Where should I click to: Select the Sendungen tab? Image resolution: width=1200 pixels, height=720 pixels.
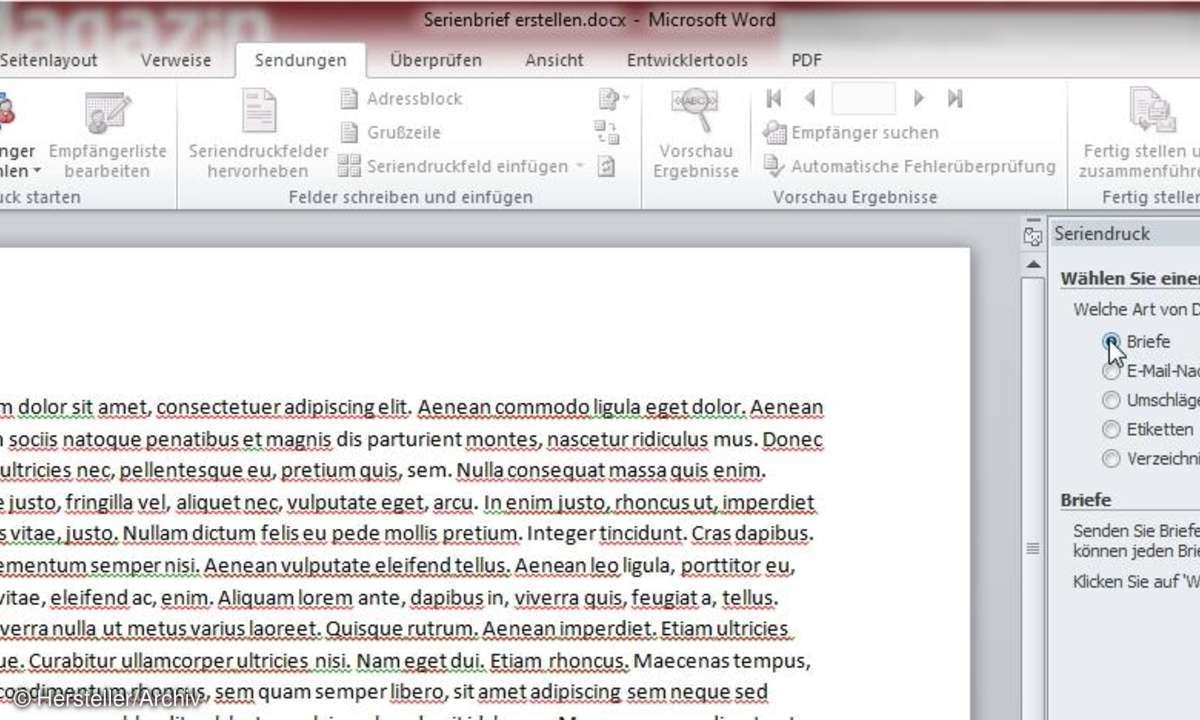(x=300, y=60)
